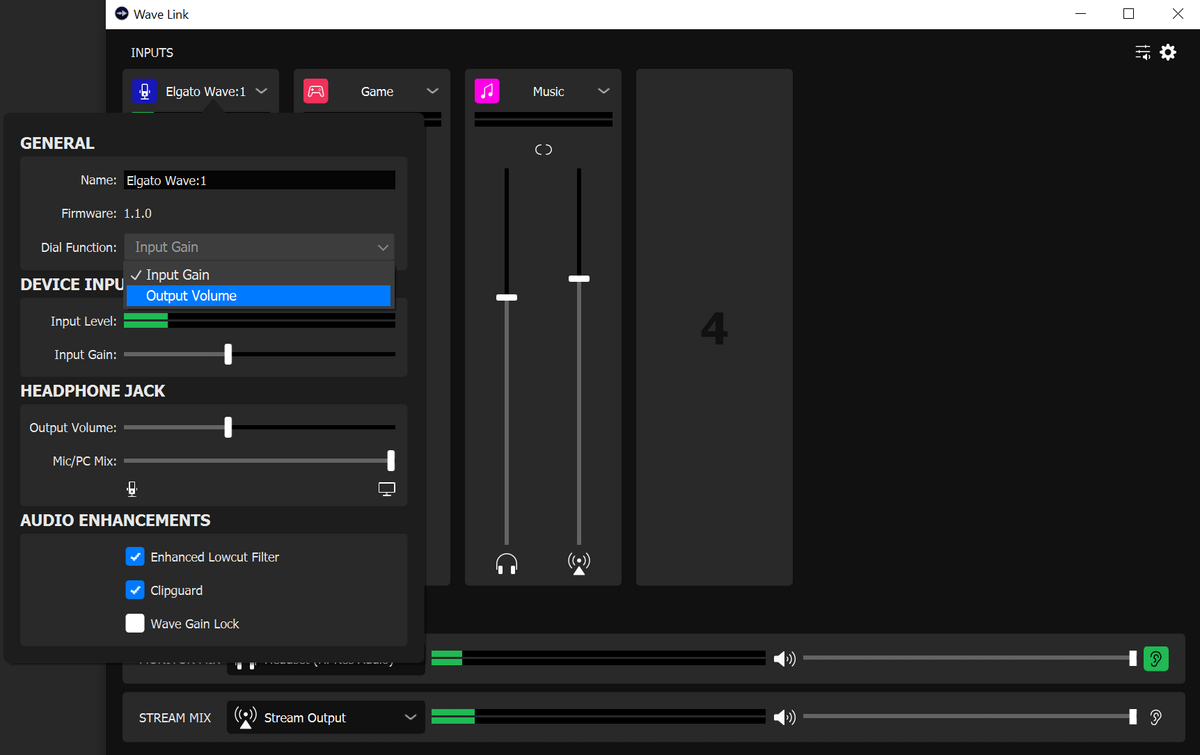Click the Output Volume slider handle
1200x755 pixels.
coord(228,428)
